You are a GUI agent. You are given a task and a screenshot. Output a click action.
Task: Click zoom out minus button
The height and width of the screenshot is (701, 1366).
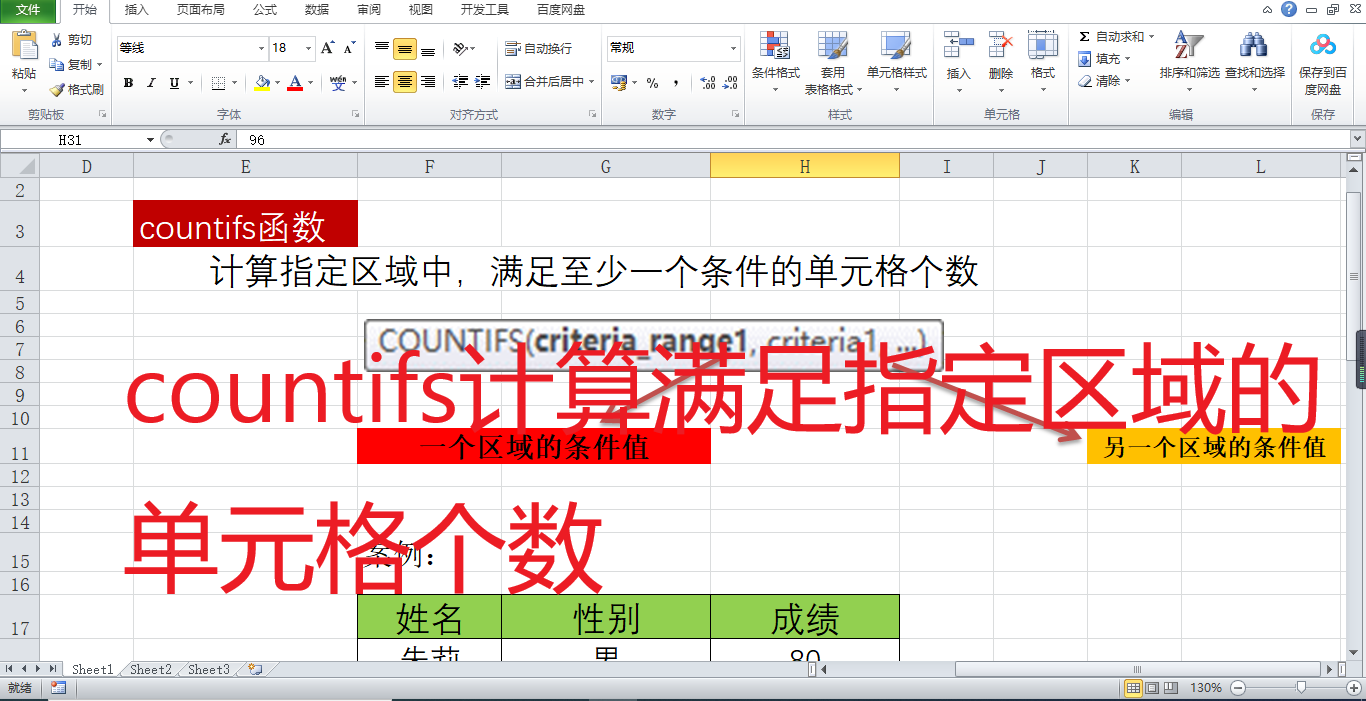tap(1237, 688)
